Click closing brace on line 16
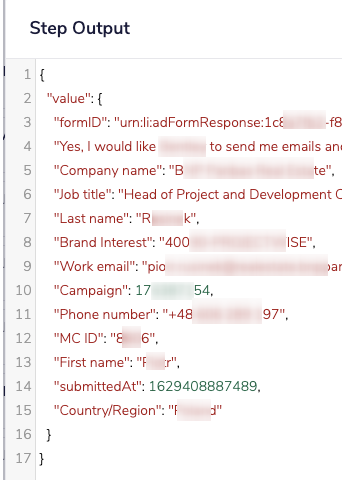The image size is (360, 480). tap(49, 435)
